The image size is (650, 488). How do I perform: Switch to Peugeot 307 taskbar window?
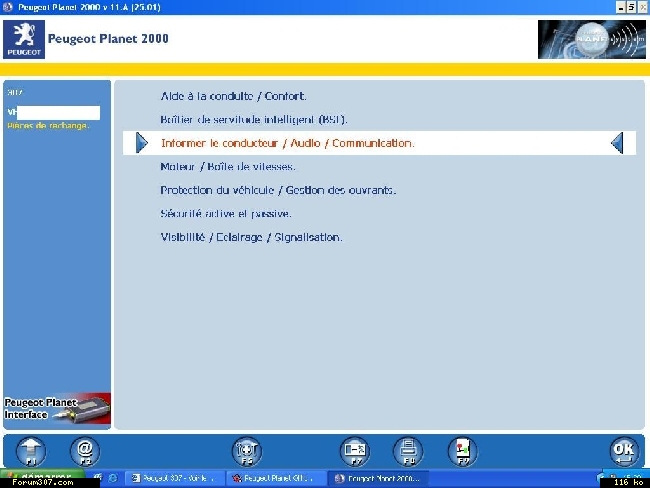coord(175,478)
